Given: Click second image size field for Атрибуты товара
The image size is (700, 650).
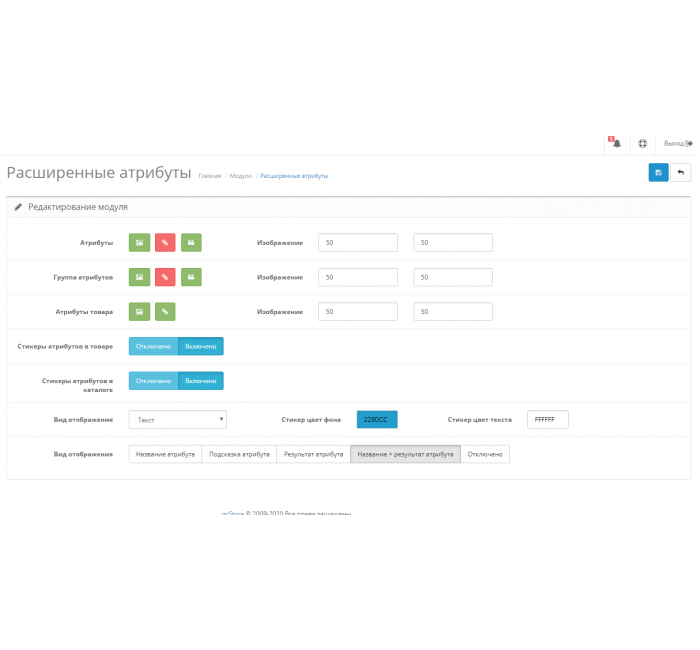Looking at the screenshot, I should [x=453, y=312].
